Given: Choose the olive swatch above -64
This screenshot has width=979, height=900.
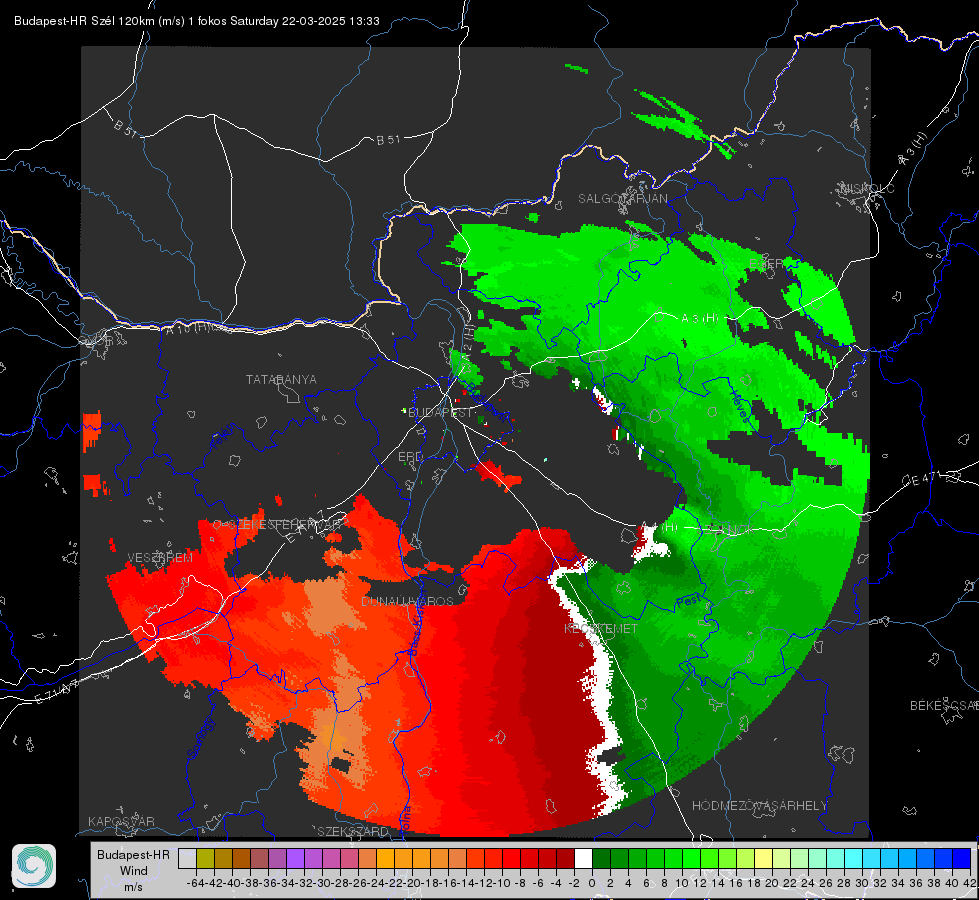Looking at the screenshot, I should coord(205,859).
